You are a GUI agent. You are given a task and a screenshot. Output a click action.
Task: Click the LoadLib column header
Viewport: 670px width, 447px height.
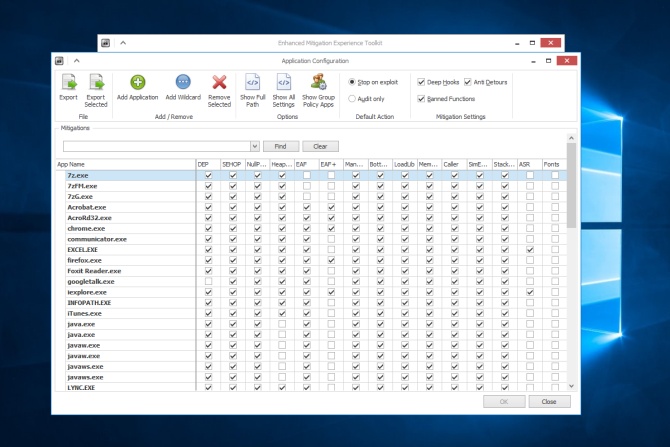[405, 165]
